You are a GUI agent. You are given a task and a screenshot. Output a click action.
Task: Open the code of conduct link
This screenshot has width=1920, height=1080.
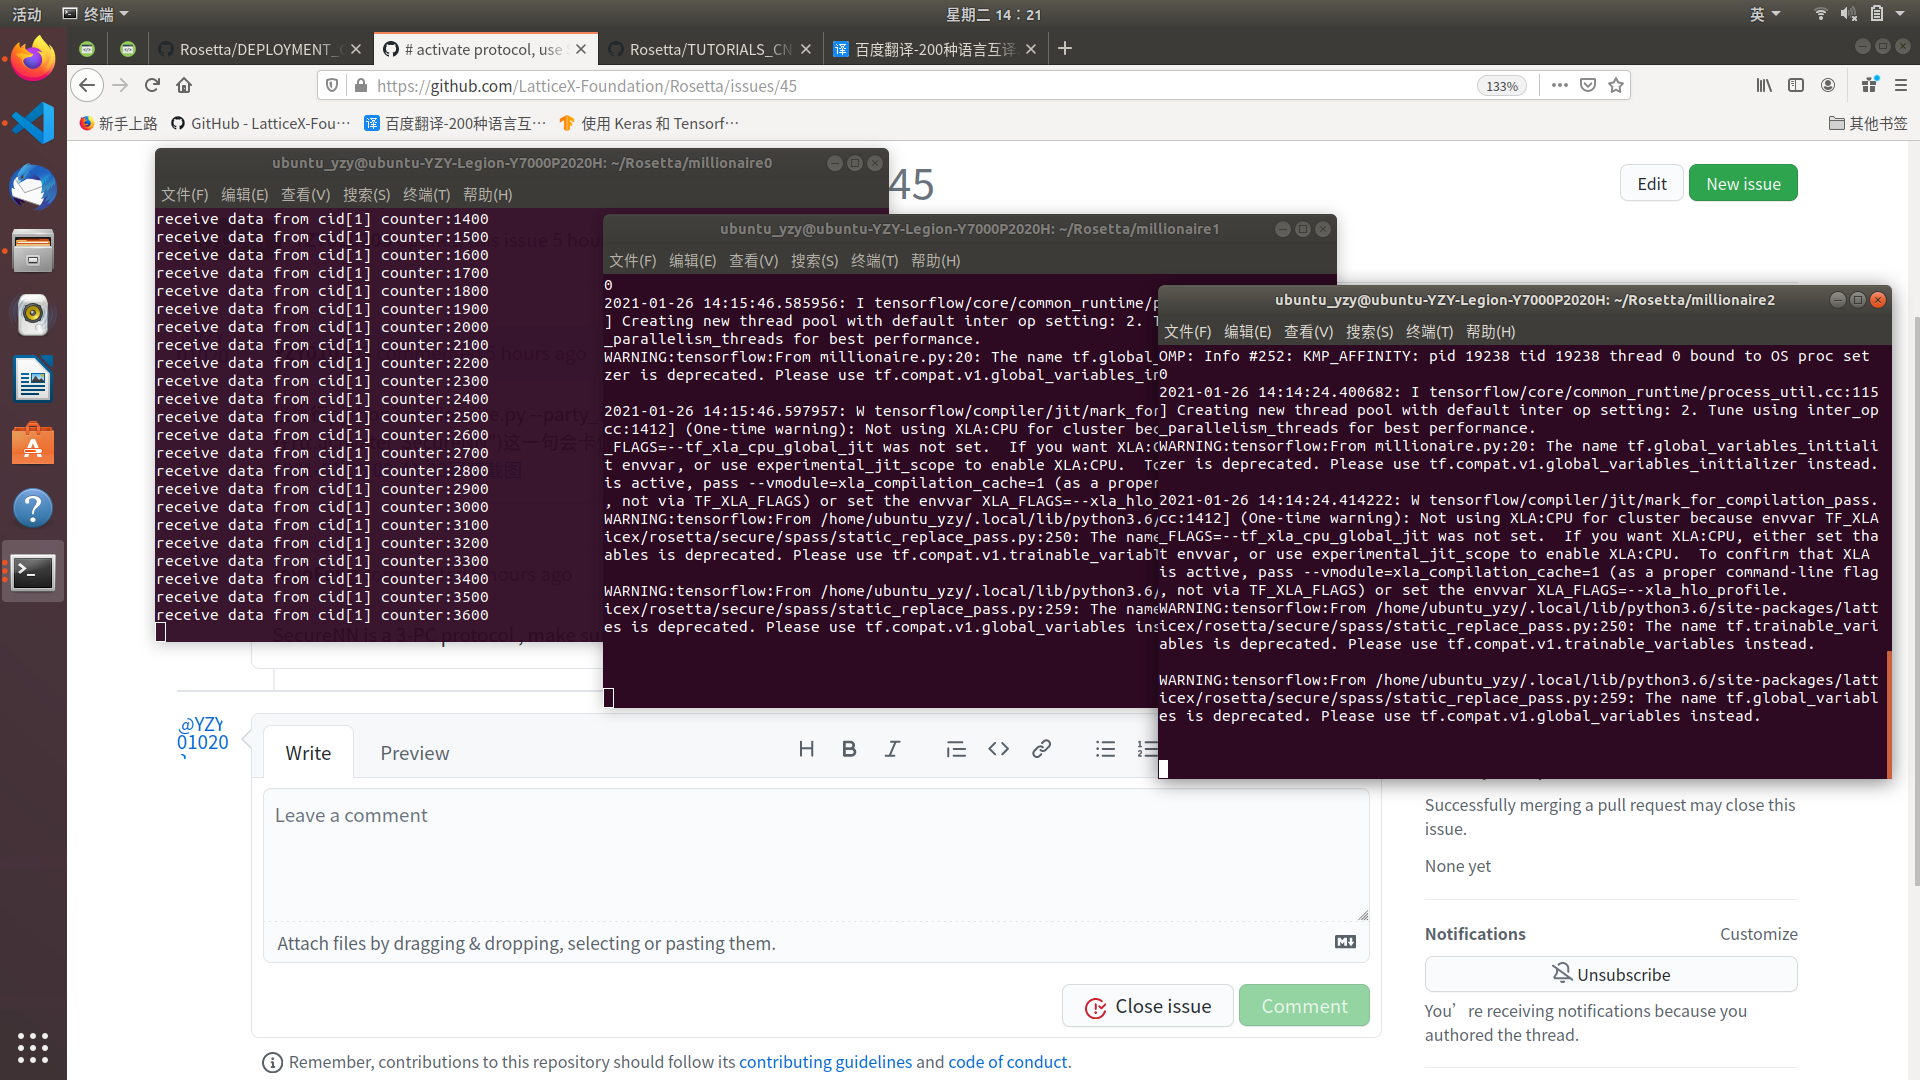click(x=1007, y=1062)
